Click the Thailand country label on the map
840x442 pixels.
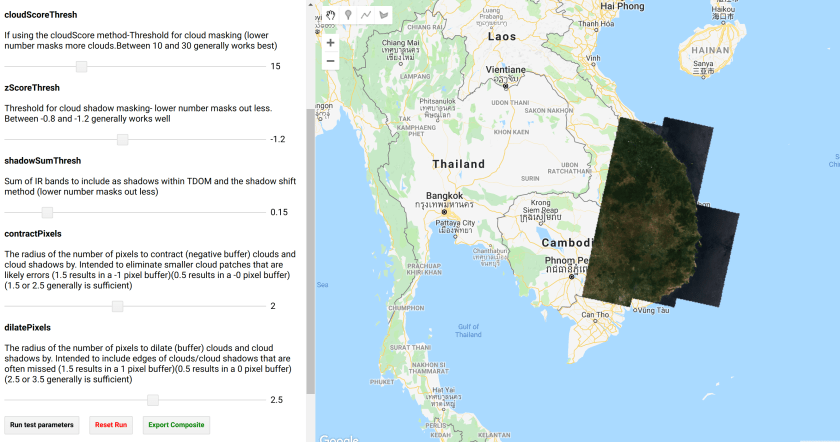pyautogui.click(x=458, y=164)
